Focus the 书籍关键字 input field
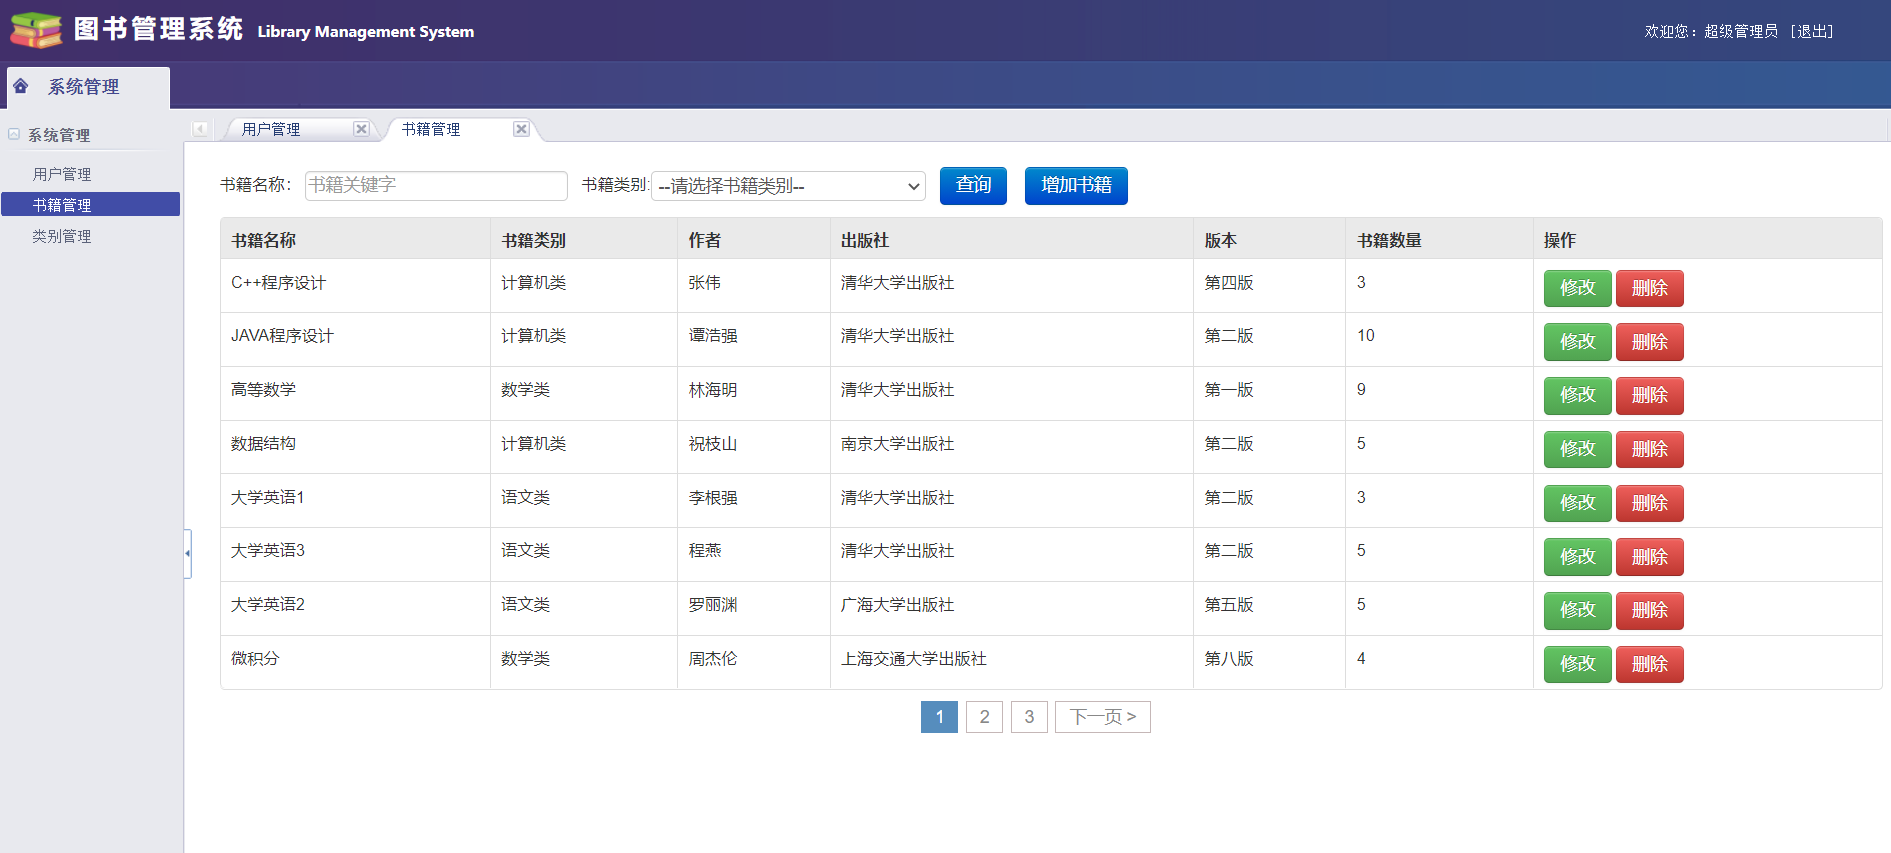This screenshot has width=1891, height=853. pos(436,185)
